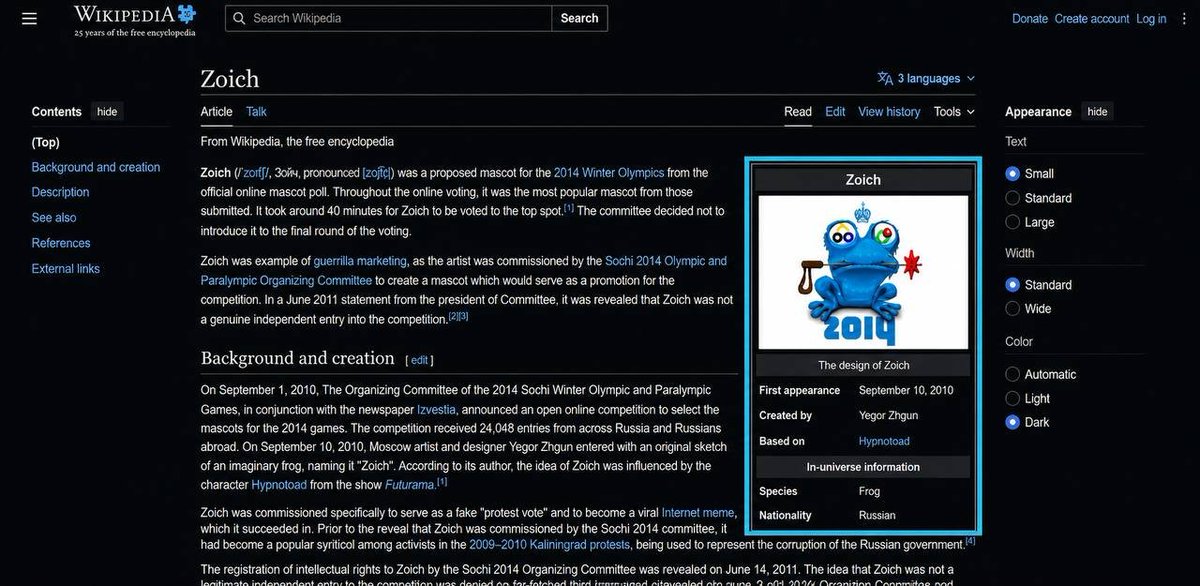Choose Automatic color mode
Image resolution: width=1200 pixels, height=586 pixels.
[1013, 374]
